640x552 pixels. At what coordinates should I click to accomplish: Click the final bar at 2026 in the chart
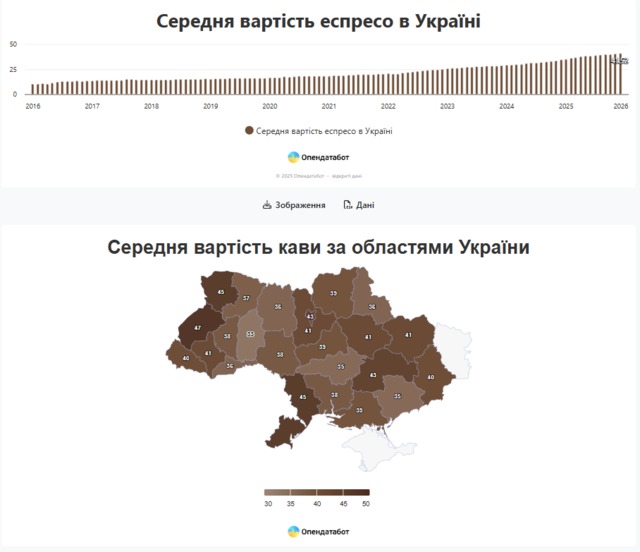pos(620,74)
